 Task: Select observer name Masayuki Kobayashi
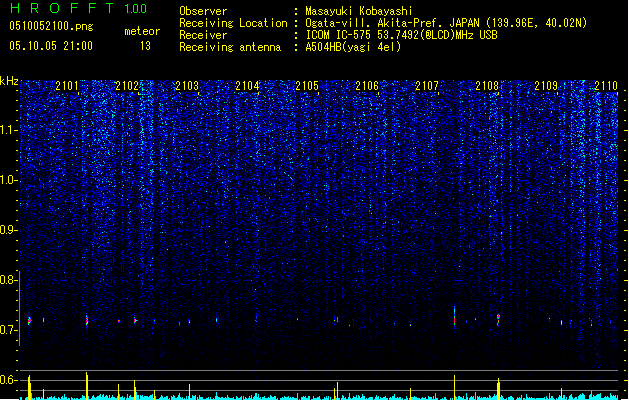pos(359,11)
